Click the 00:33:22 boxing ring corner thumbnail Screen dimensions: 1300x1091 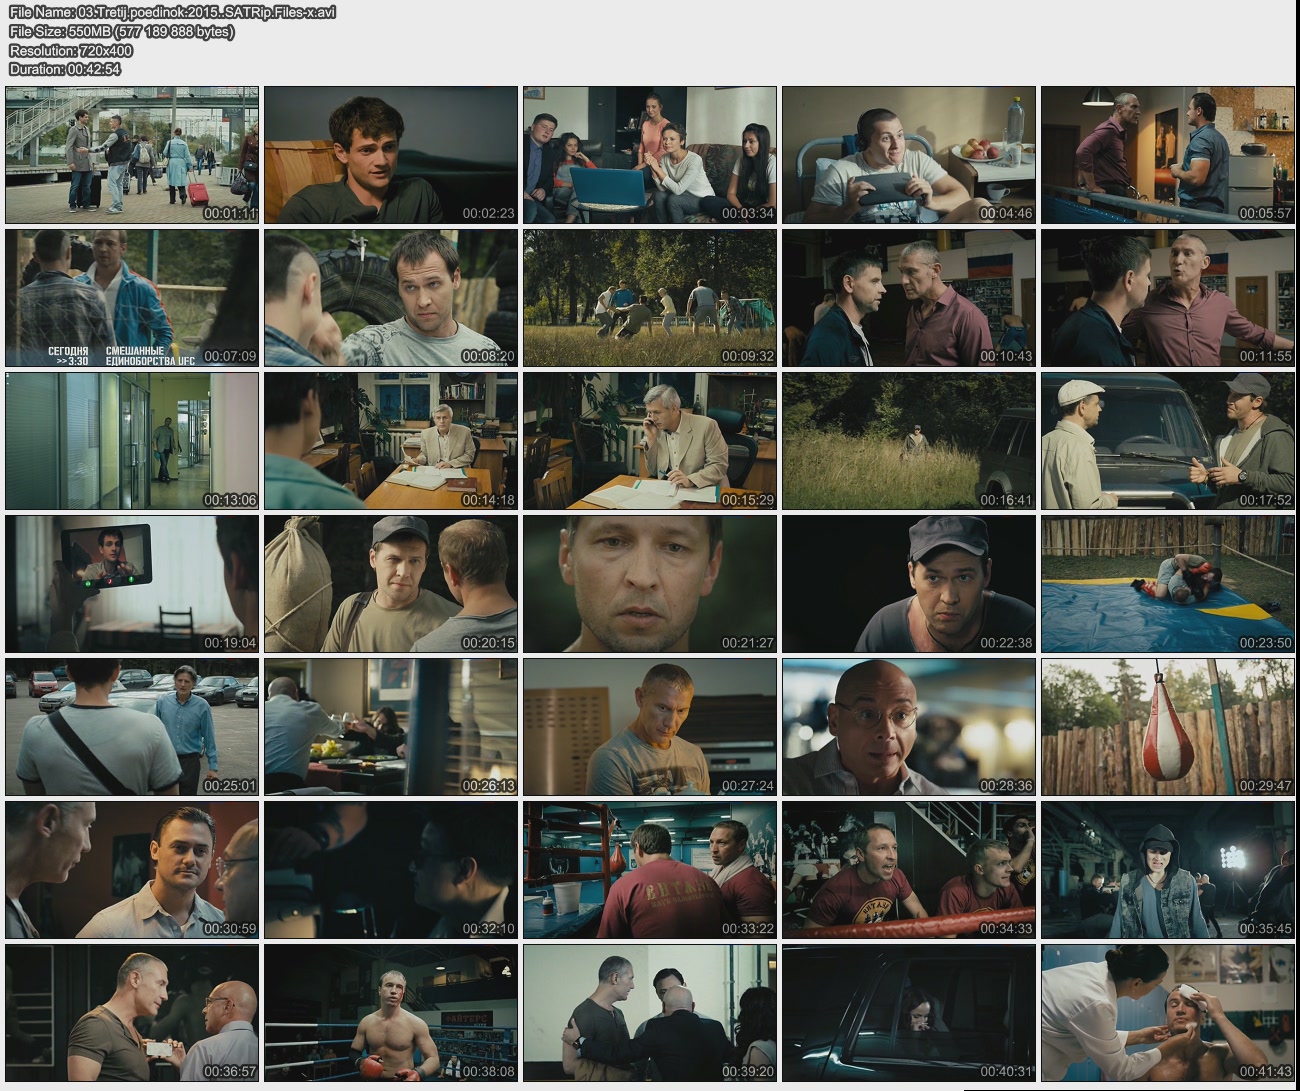coord(650,870)
